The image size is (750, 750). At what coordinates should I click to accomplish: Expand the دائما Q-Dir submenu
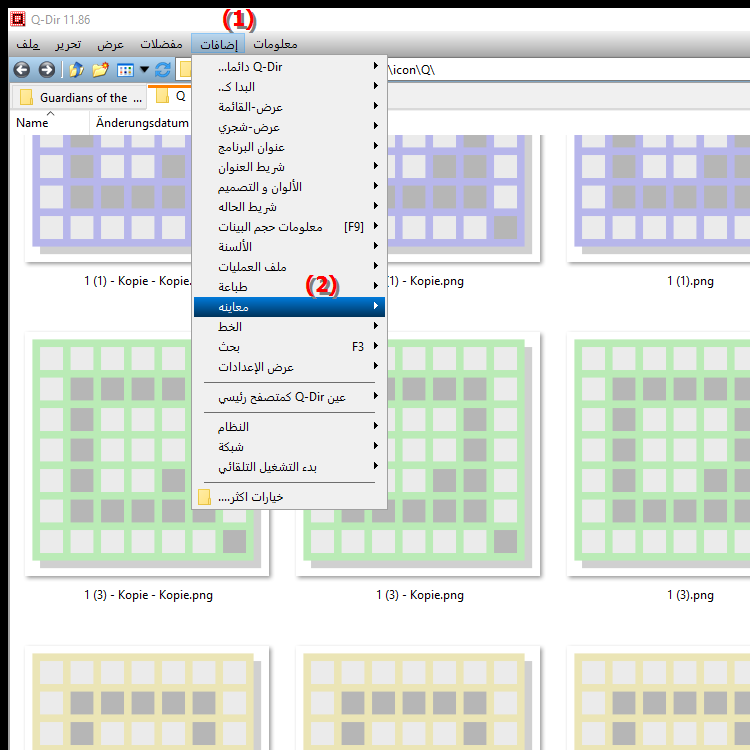(289, 66)
